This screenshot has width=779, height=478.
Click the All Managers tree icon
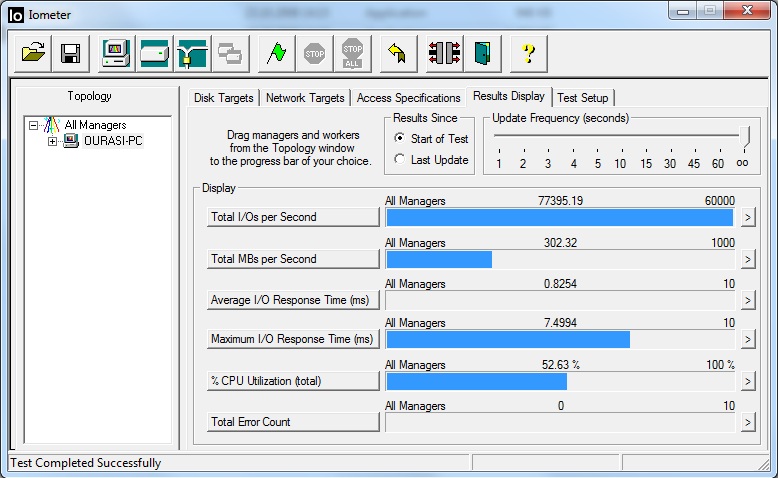(51, 125)
